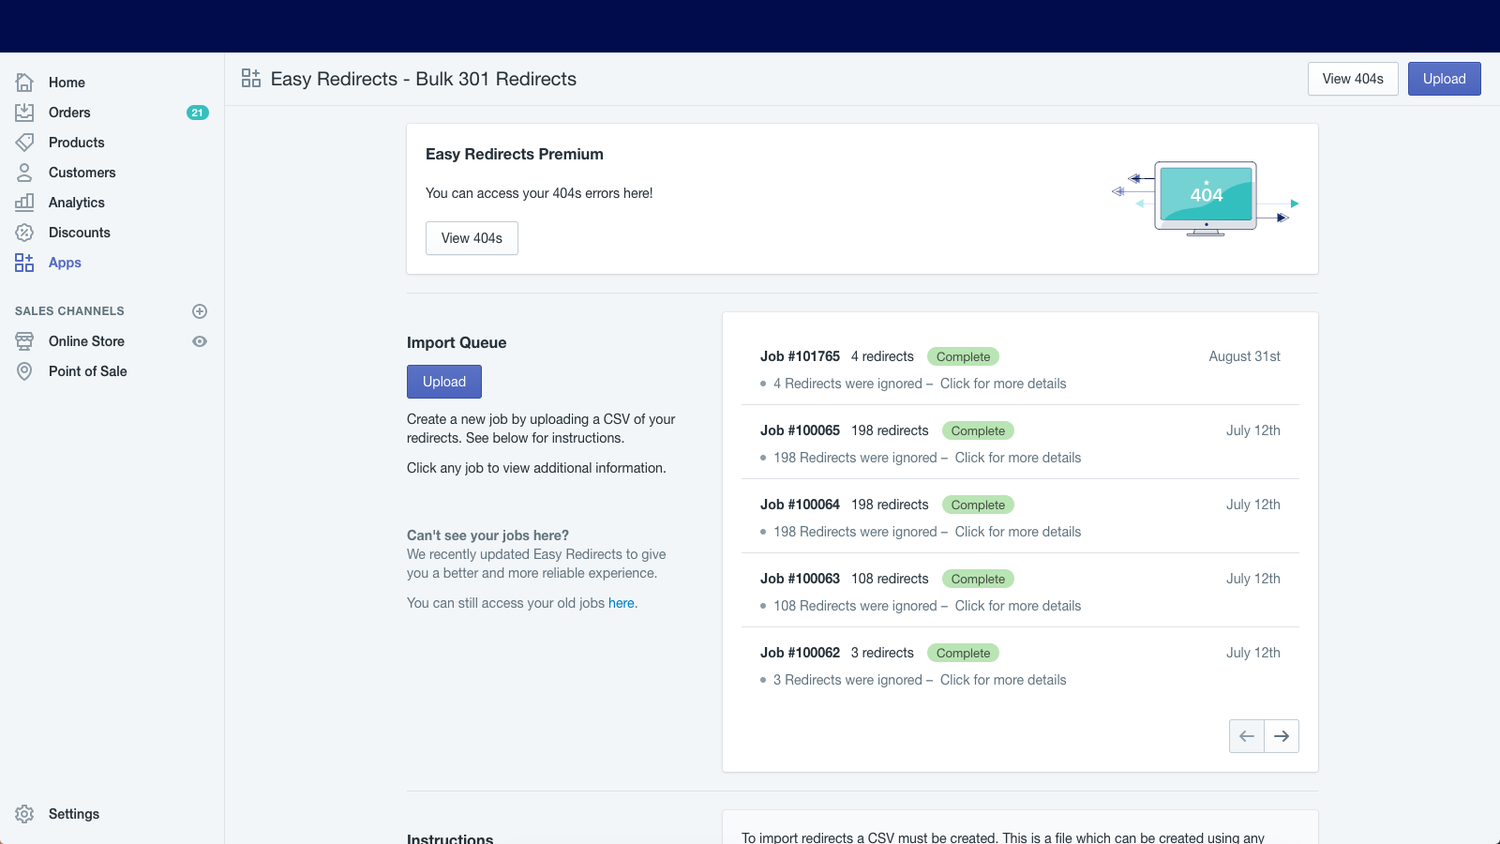Viewport: 1500px width, 844px height.
Task: Follow the 'here' link to old jobs
Action: coord(621,603)
